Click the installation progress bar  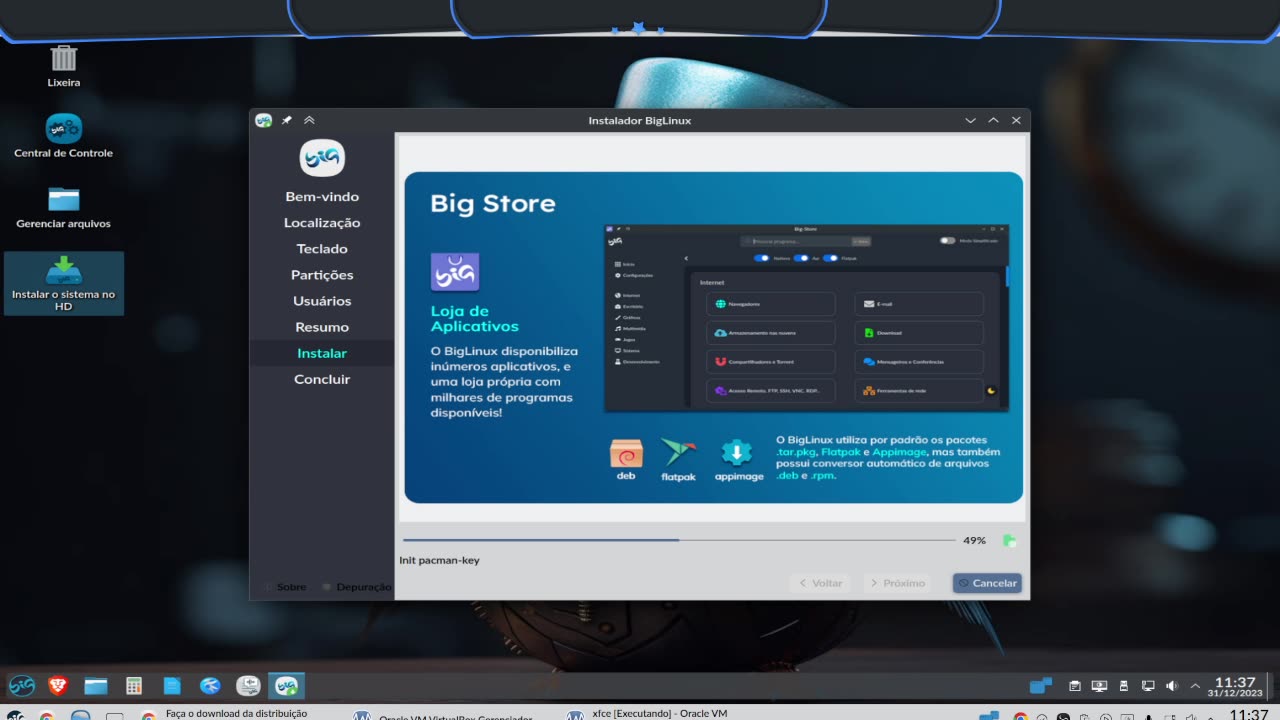679,540
